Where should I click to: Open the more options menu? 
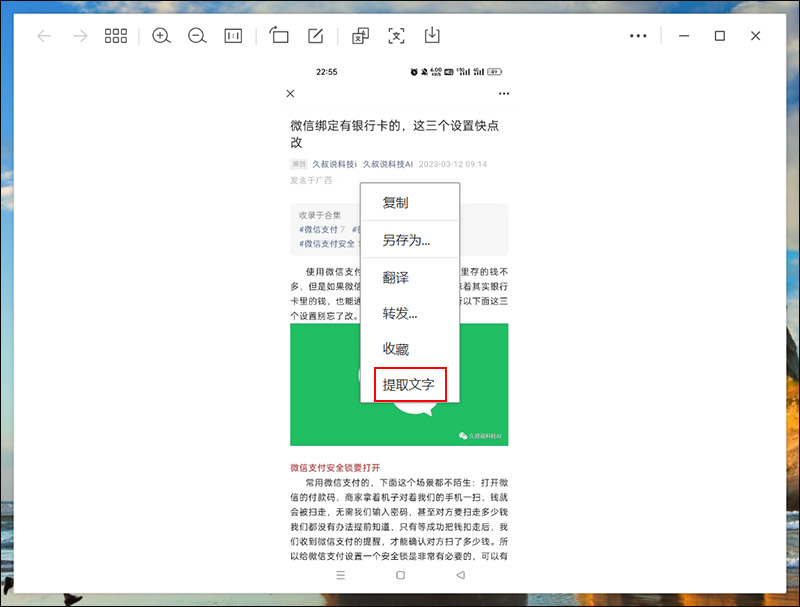click(638, 36)
